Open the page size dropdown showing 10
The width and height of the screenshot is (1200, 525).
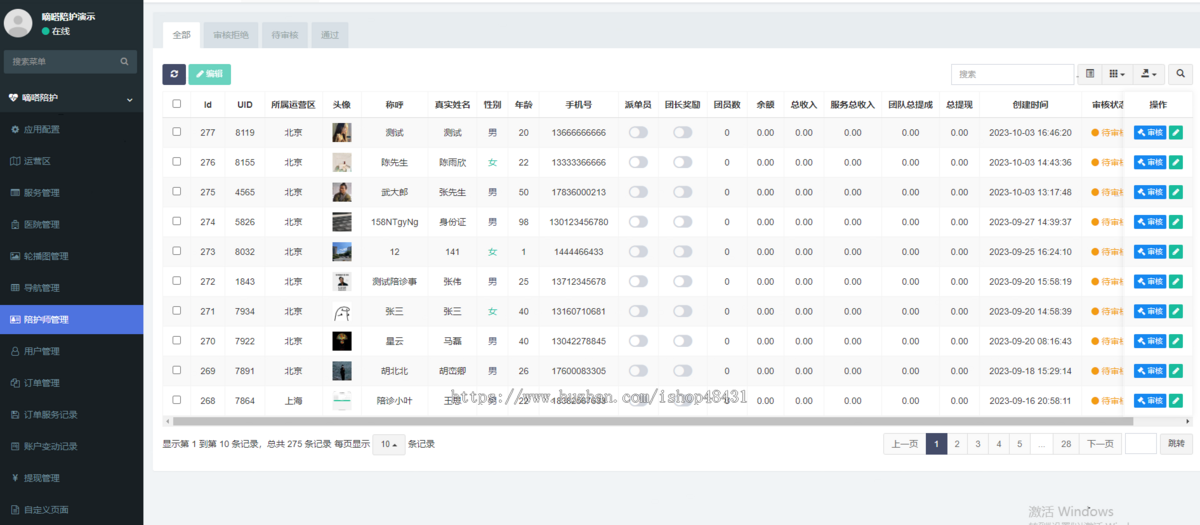[x=389, y=444]
